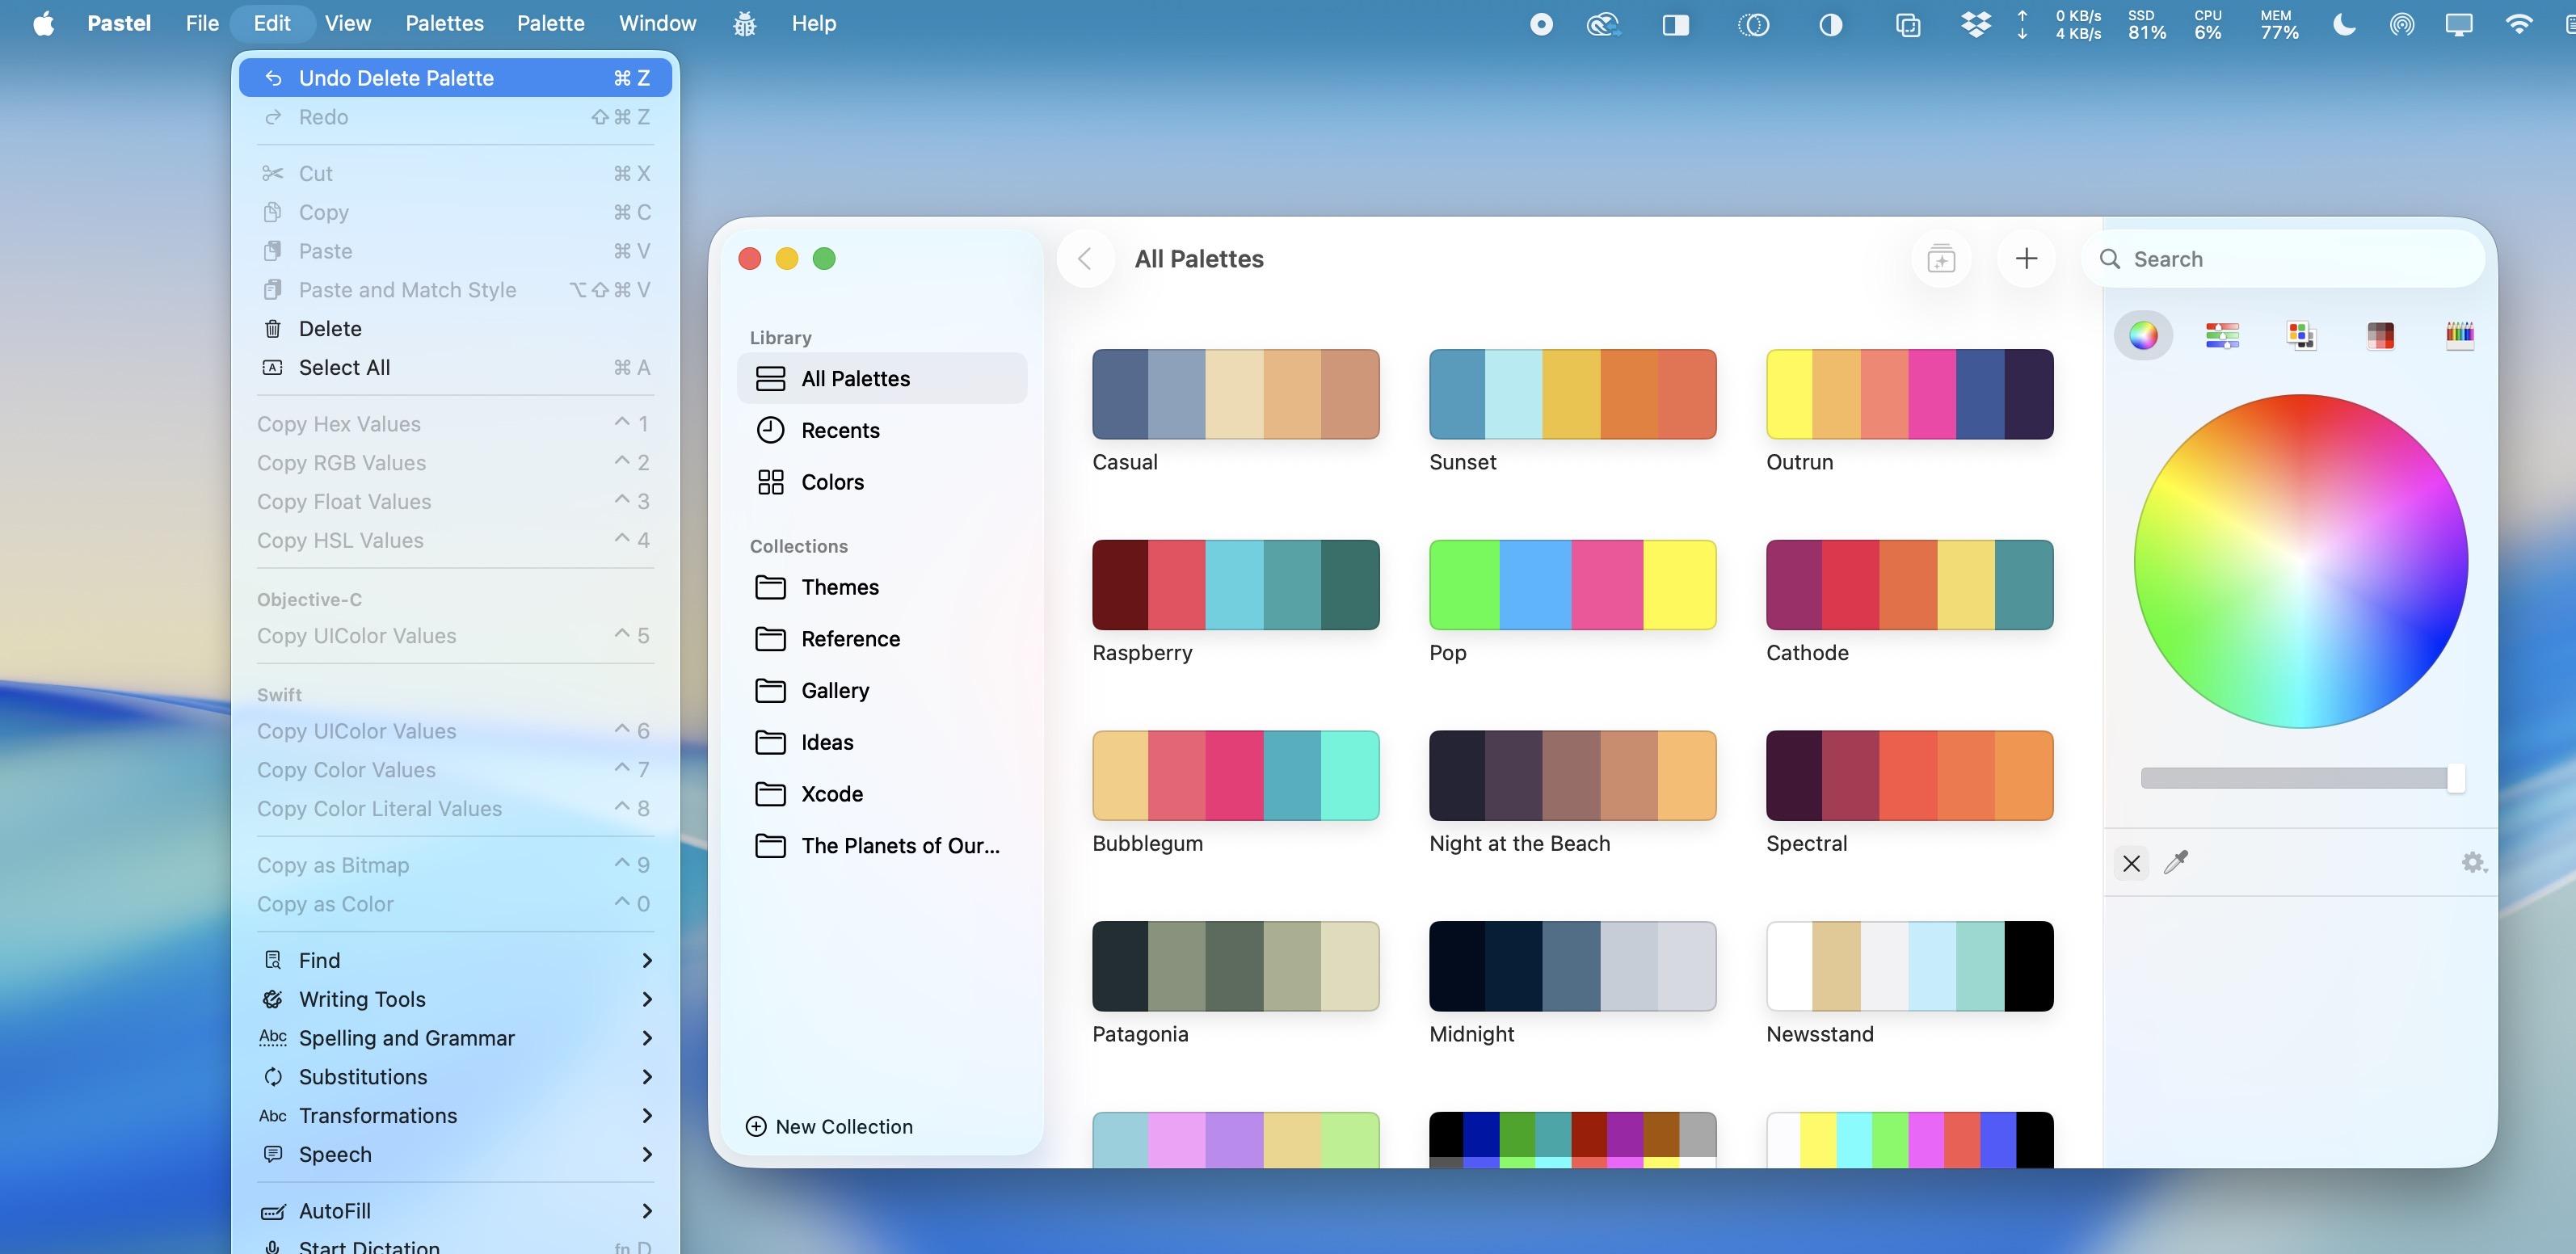Expand Spelling and Grammar submenu
The image size is (2576, 1254).
455,1038
